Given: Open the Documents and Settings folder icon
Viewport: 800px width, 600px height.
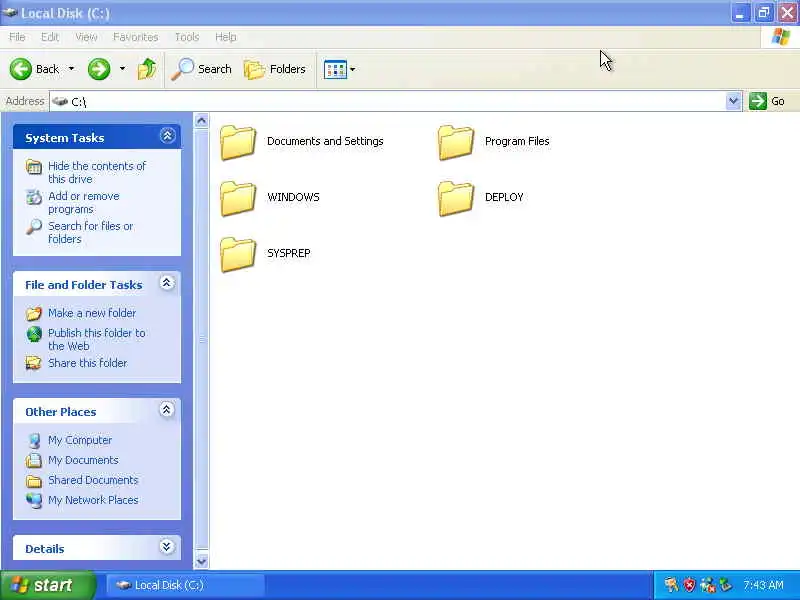Looking at the screenshot, I should pos(238,142).
